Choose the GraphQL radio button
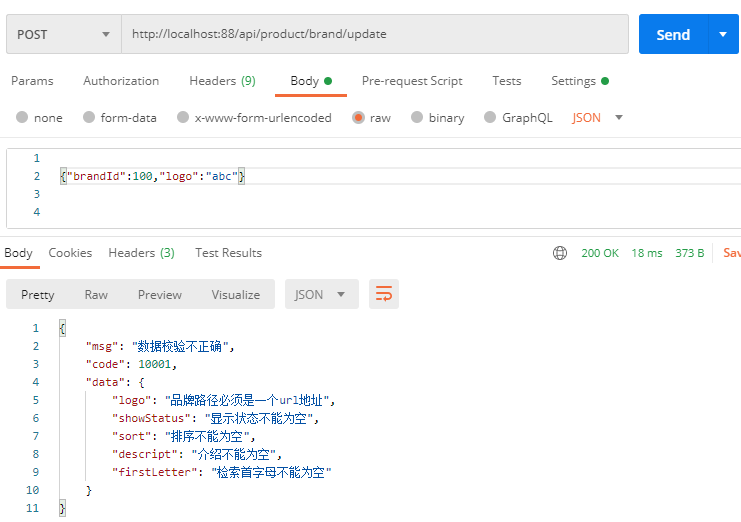 coord(490,118)
